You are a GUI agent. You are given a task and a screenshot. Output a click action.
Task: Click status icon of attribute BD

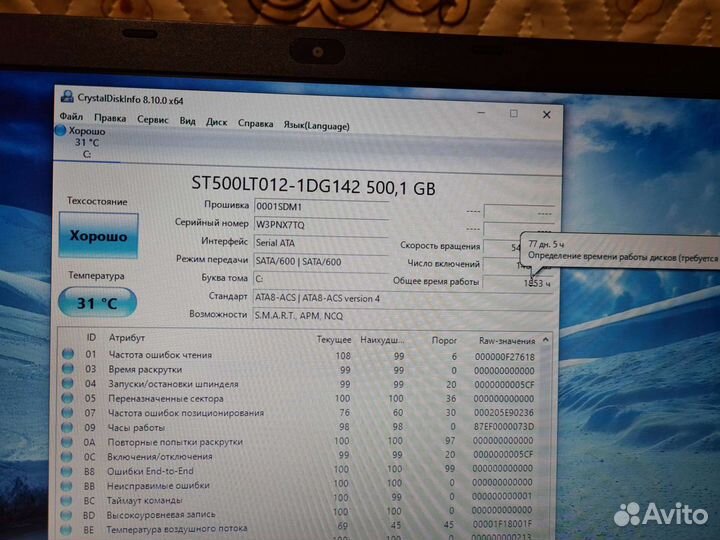point(66,515)
